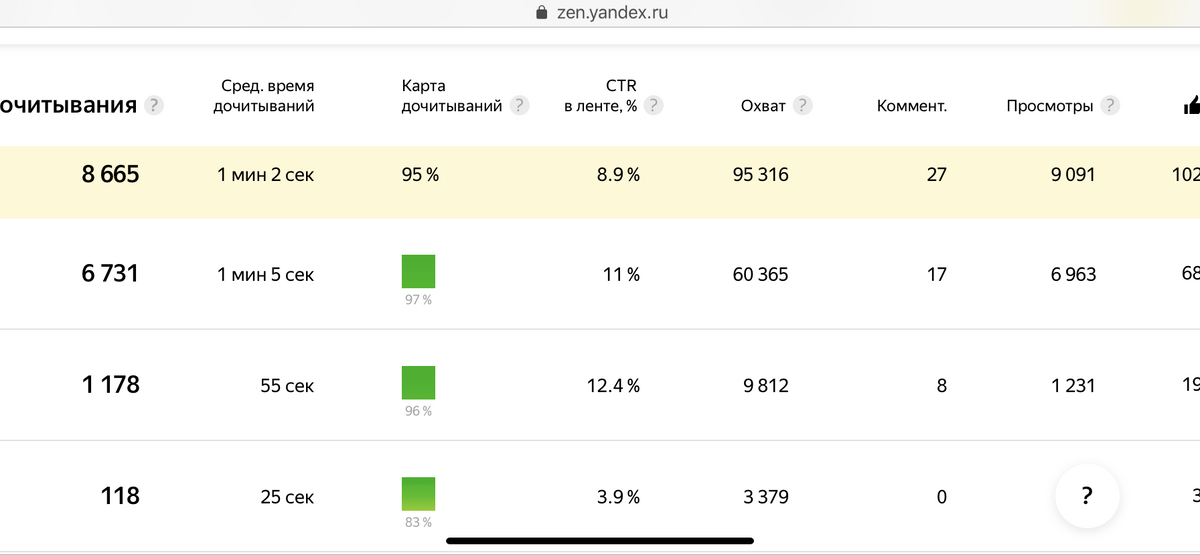This screenshot has height=555, width=1200.
Task: Click the help icon next to Дочитывания
Action: tap(153, 105)
